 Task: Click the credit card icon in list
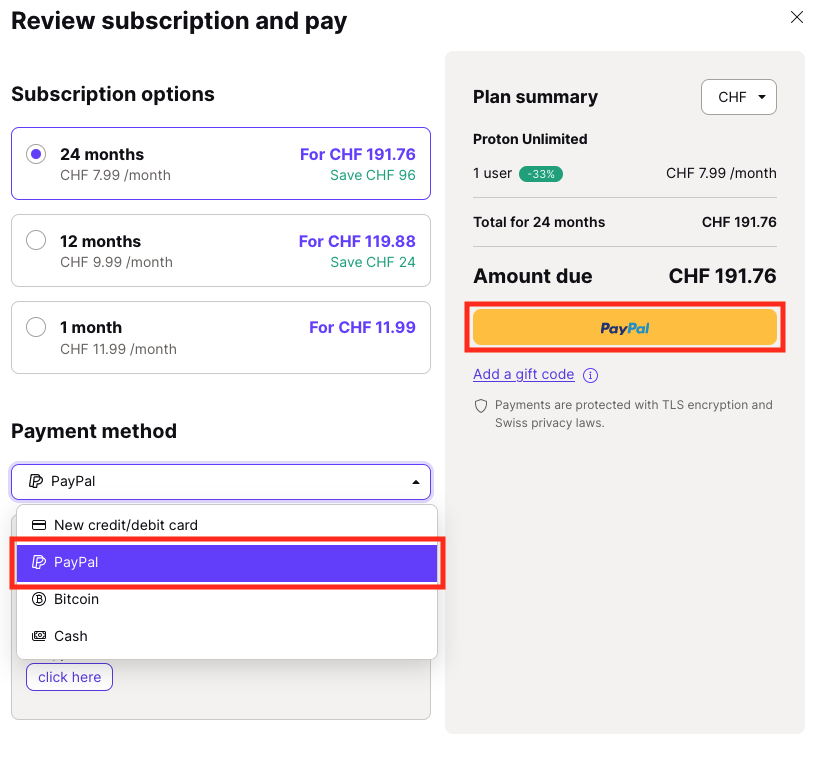[39, 525]
